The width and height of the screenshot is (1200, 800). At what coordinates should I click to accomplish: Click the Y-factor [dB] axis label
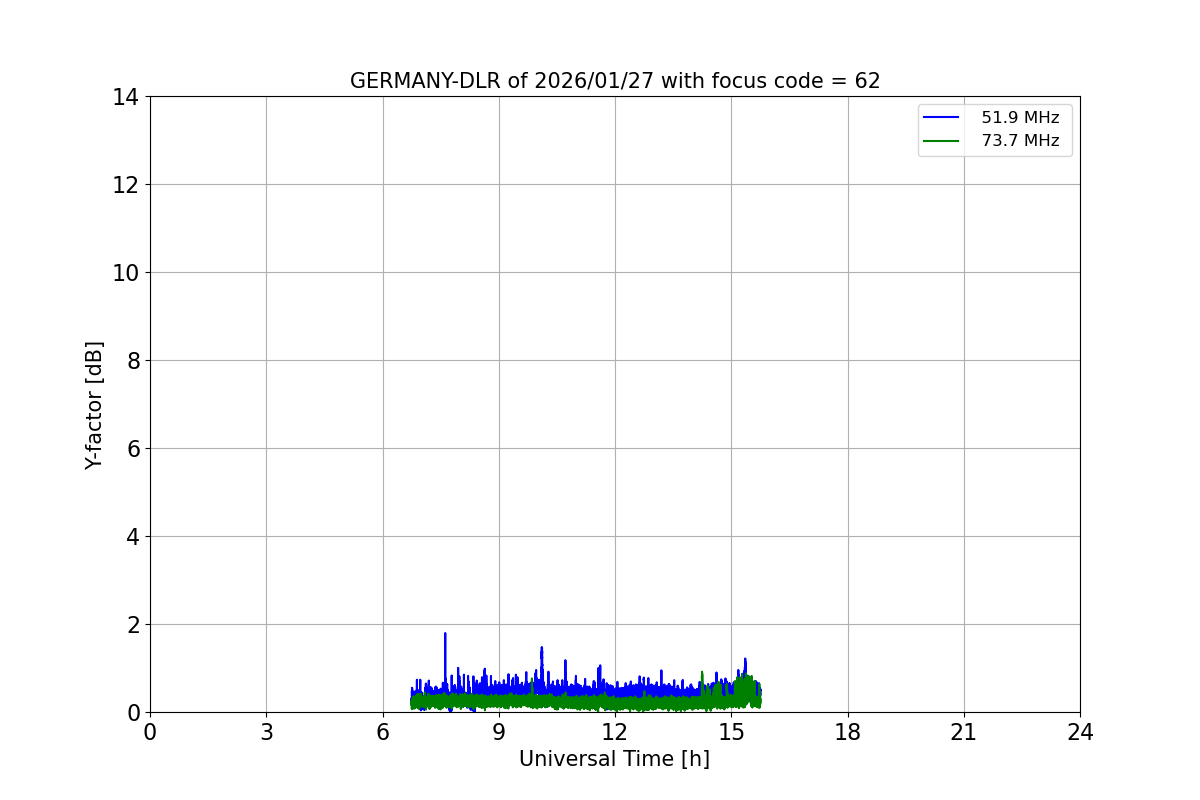pos(94,405)
